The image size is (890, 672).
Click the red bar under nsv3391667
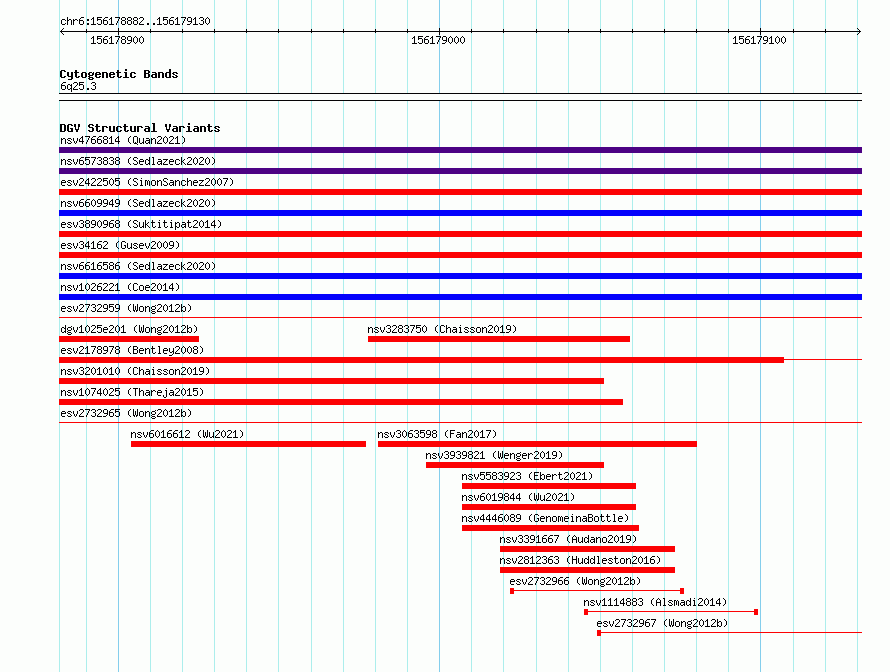tap(587, 549)
